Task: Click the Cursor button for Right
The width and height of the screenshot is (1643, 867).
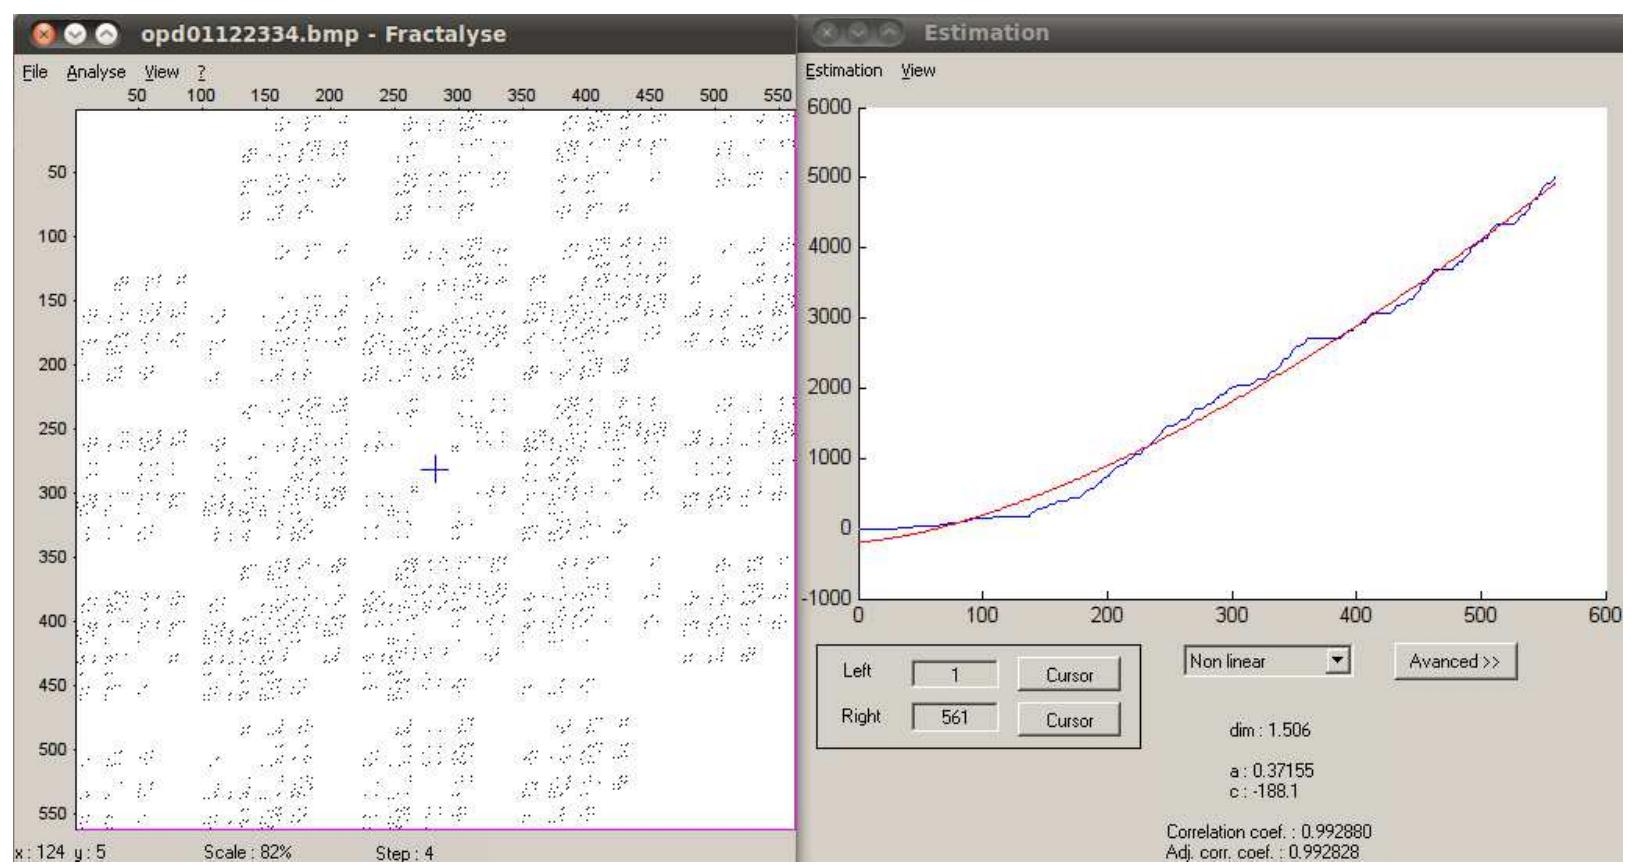Action: pos(1069,720)
